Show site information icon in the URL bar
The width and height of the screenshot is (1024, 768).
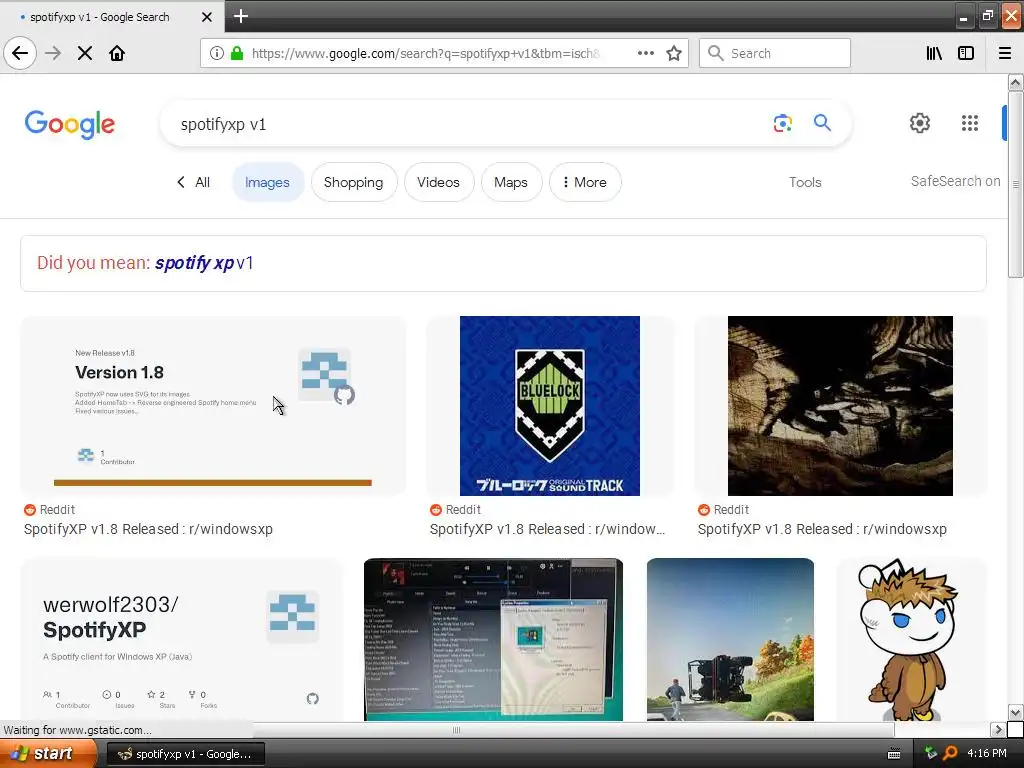(217, 53)
